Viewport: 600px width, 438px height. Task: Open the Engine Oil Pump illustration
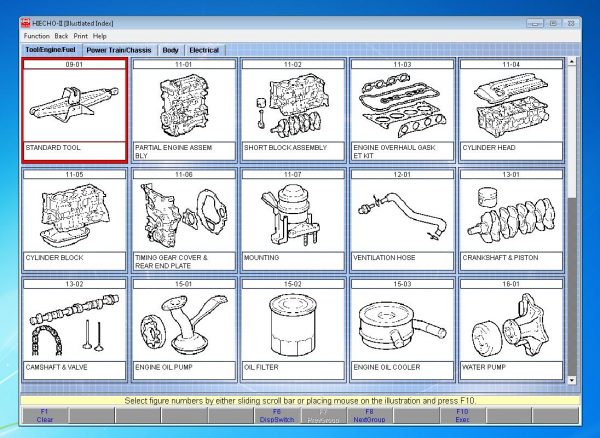[x=184, y=325]
